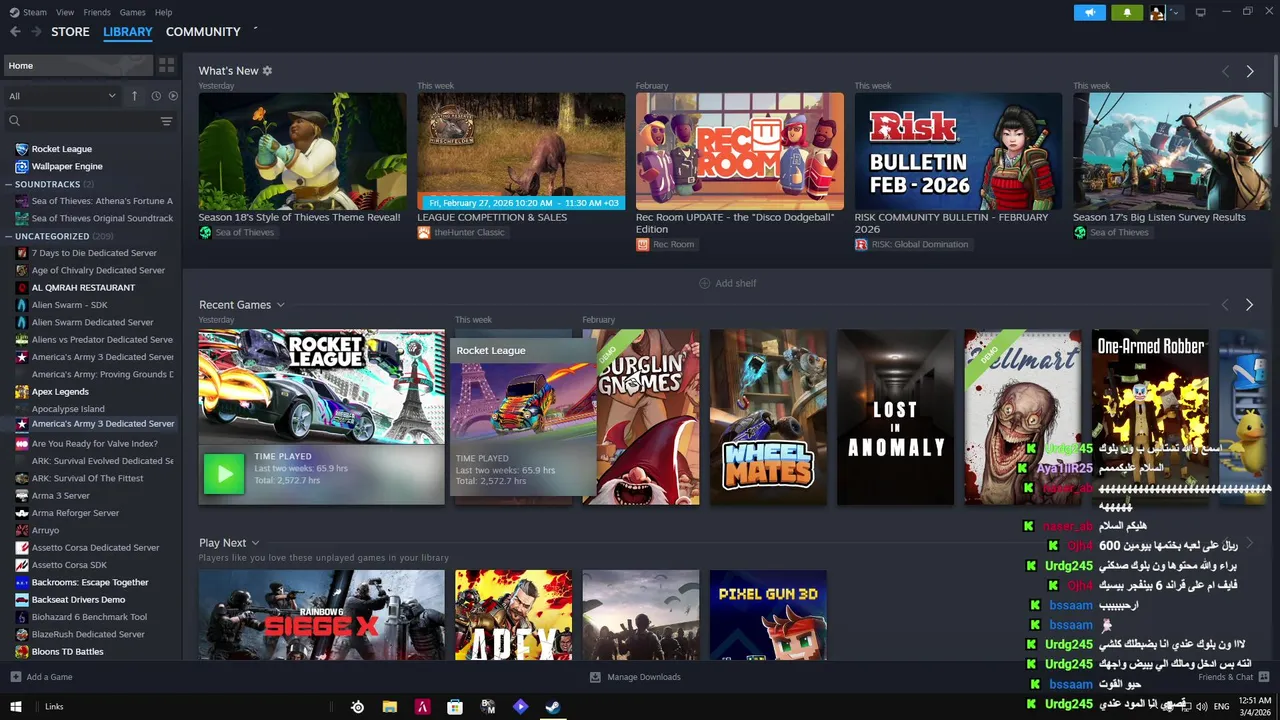1280x720 pixels.
Task: Click the Home button in sidebar
Action: 78,65
